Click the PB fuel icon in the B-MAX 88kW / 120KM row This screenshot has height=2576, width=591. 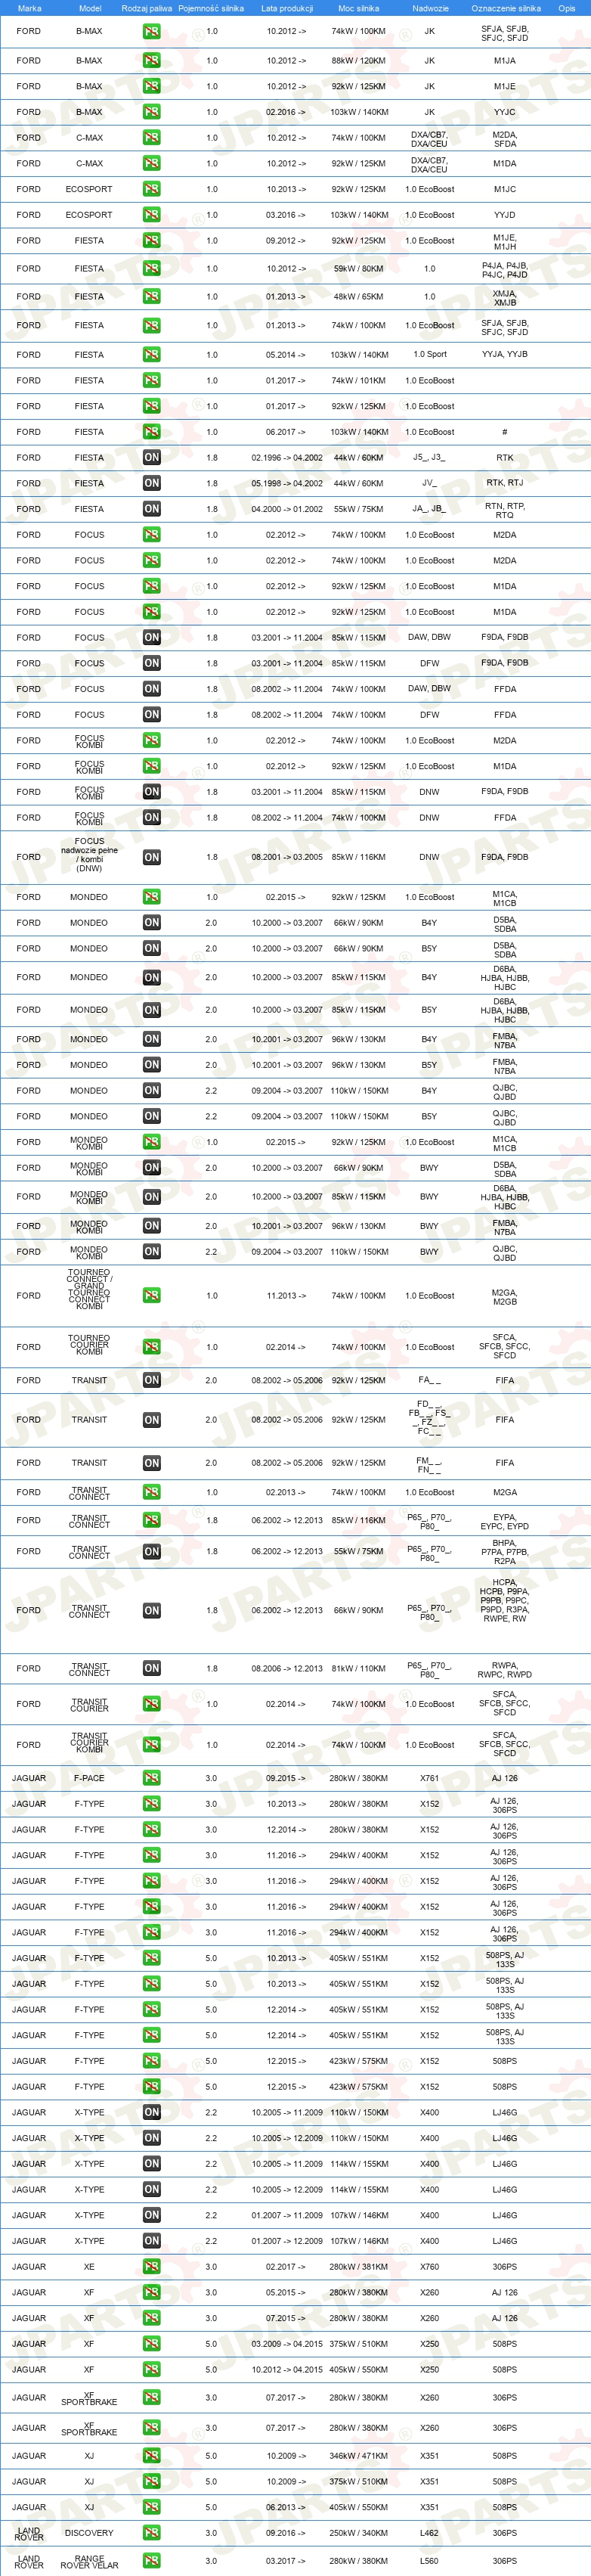151,60
